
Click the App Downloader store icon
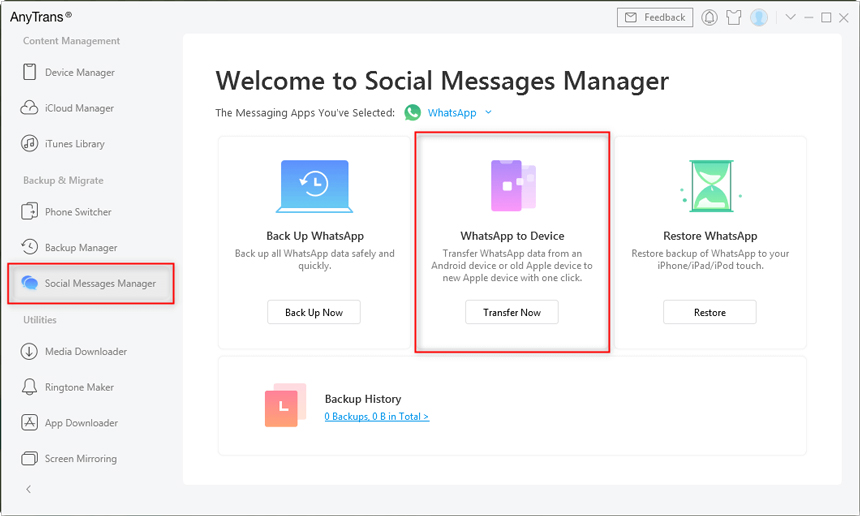[x=29, y=422]
